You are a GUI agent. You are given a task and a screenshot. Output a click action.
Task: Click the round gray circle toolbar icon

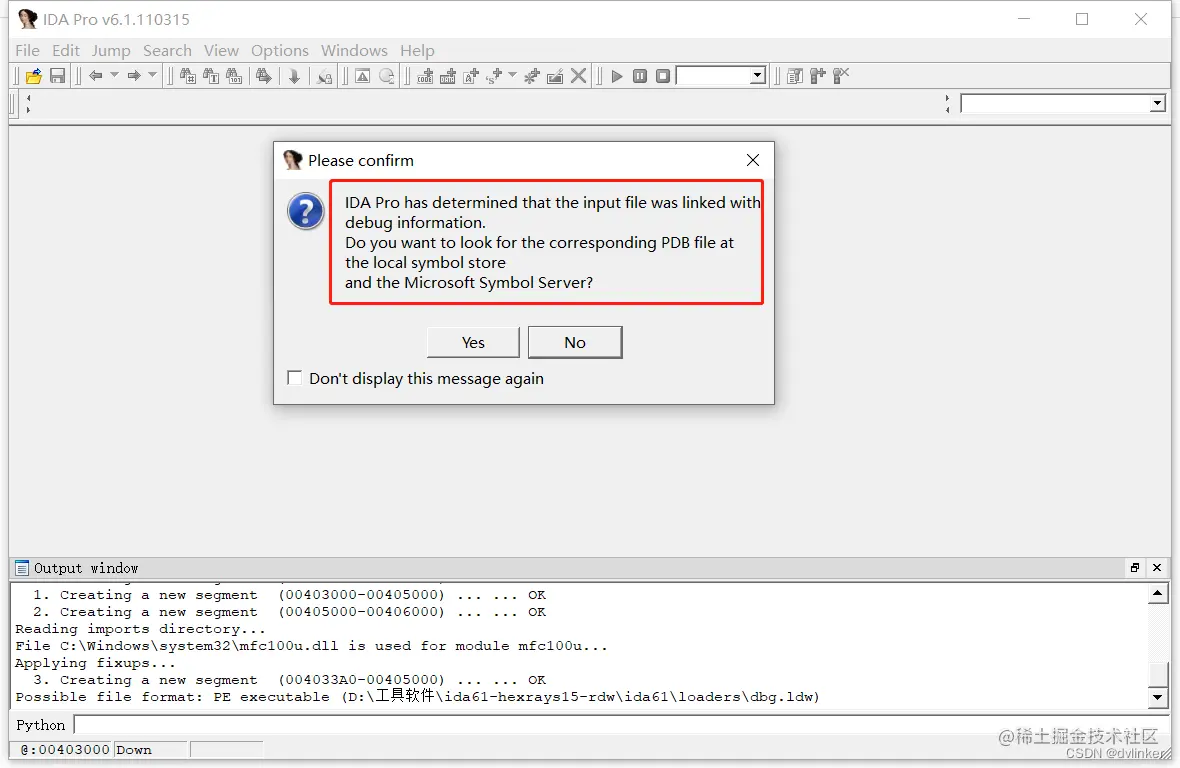pos(387,76)
